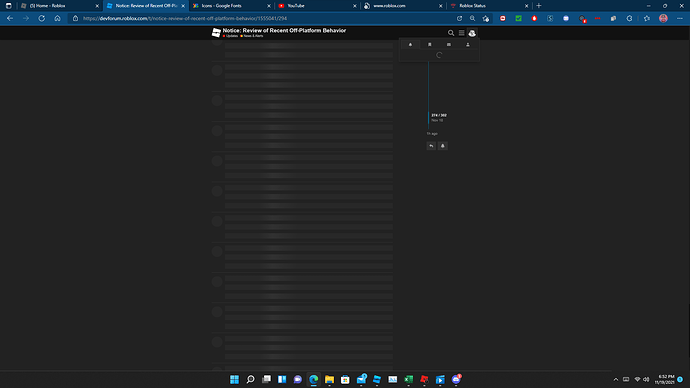This screenshot has height=388, width=690.
Task: Open the News & Alerts category link
Action: click(x=252, y=36)
